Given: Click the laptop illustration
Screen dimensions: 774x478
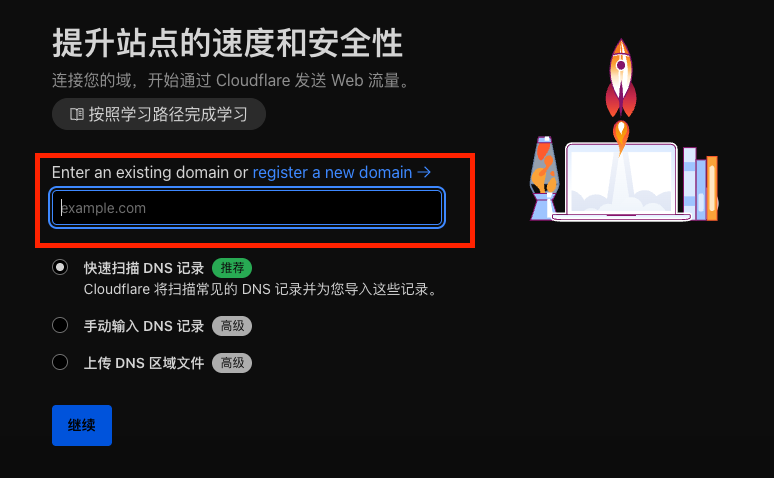Looking at the screenshot, I should pos(621,181).
